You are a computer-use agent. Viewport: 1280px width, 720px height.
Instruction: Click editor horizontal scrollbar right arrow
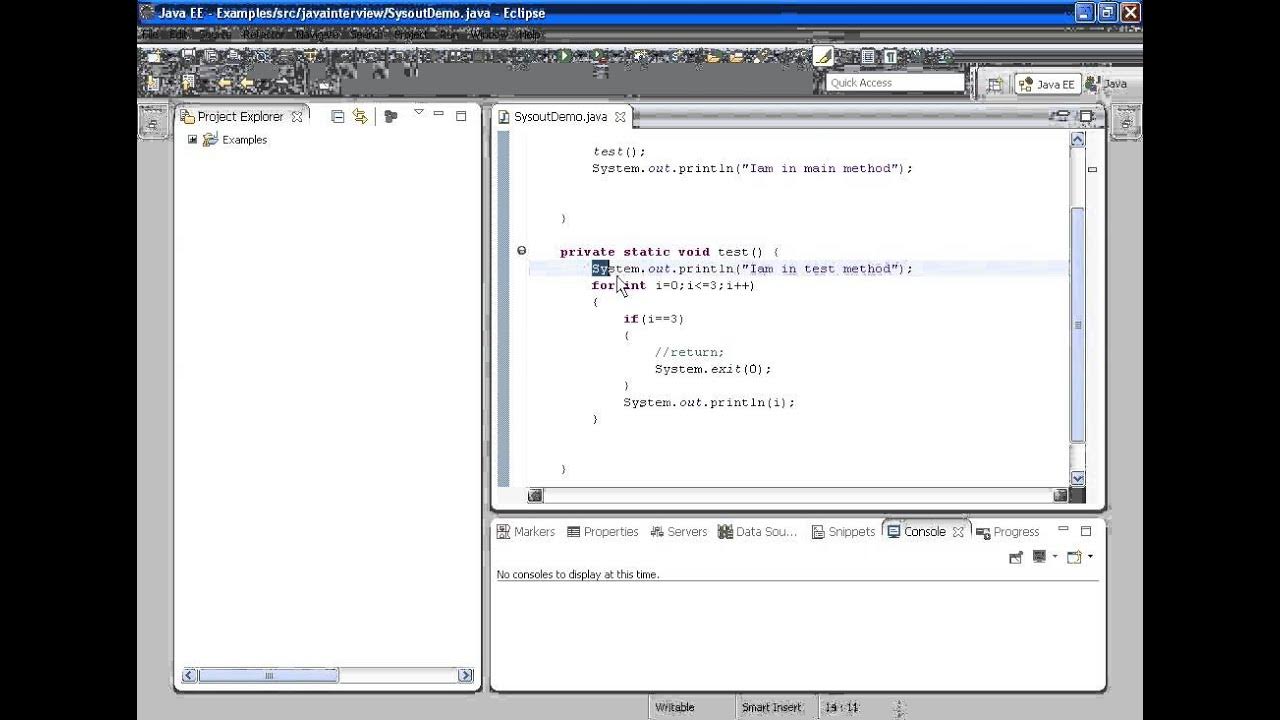1060,495
